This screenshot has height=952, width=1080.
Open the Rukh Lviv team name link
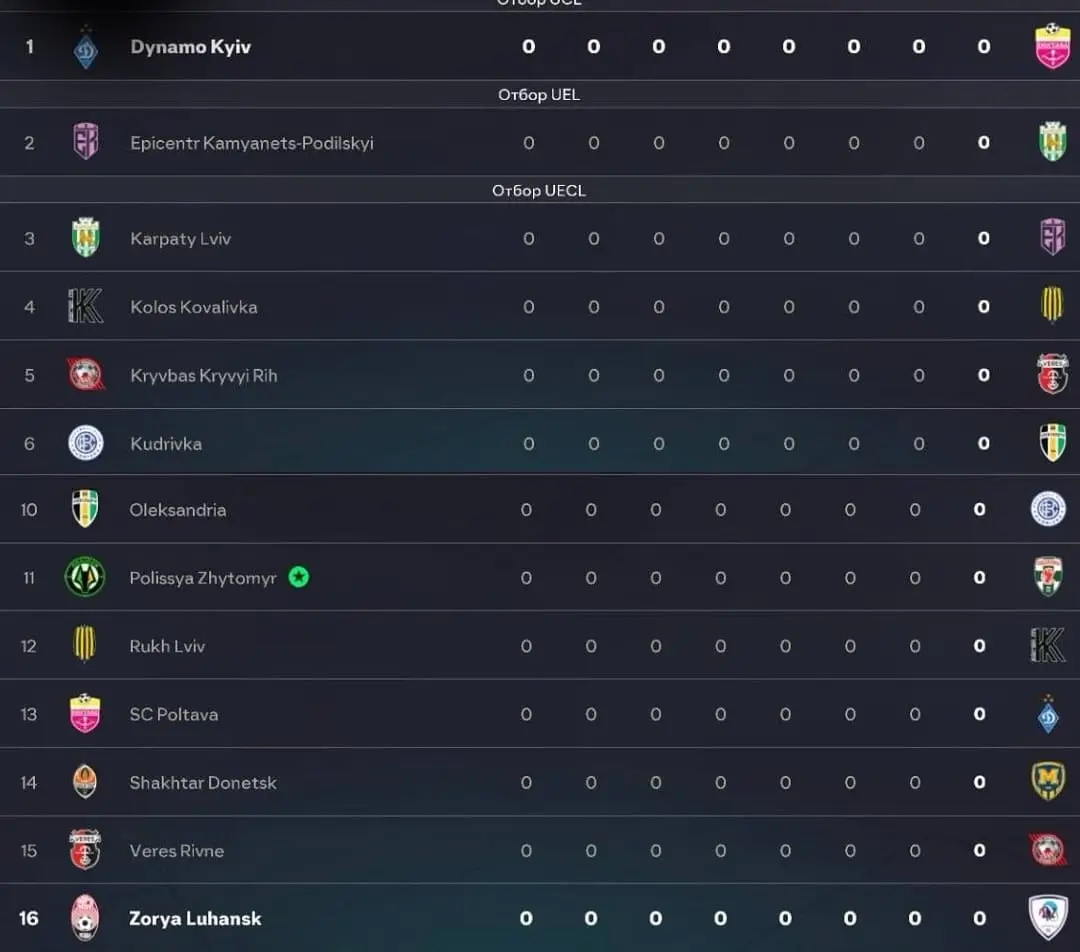(x=167, y=646)
